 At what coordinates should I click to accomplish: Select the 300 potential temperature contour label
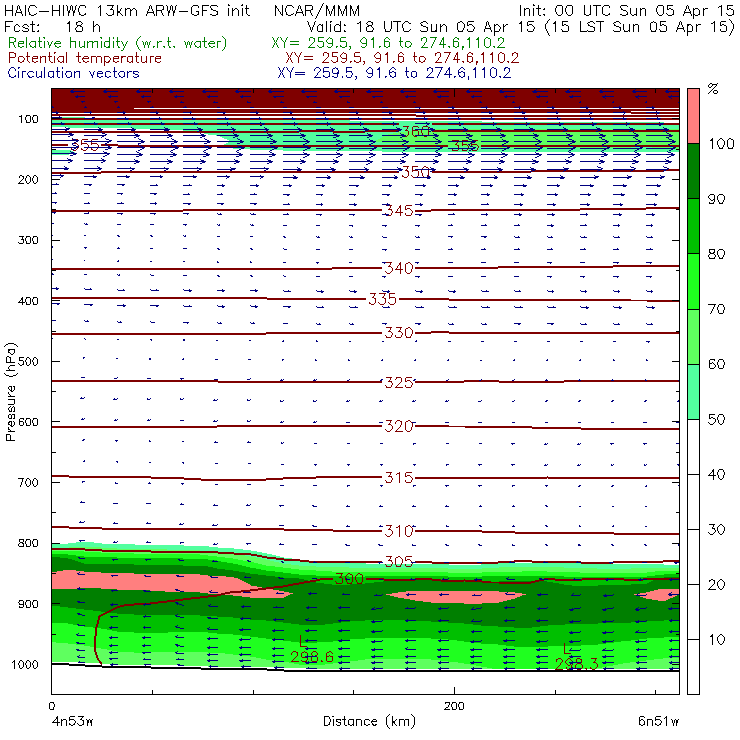349,579
